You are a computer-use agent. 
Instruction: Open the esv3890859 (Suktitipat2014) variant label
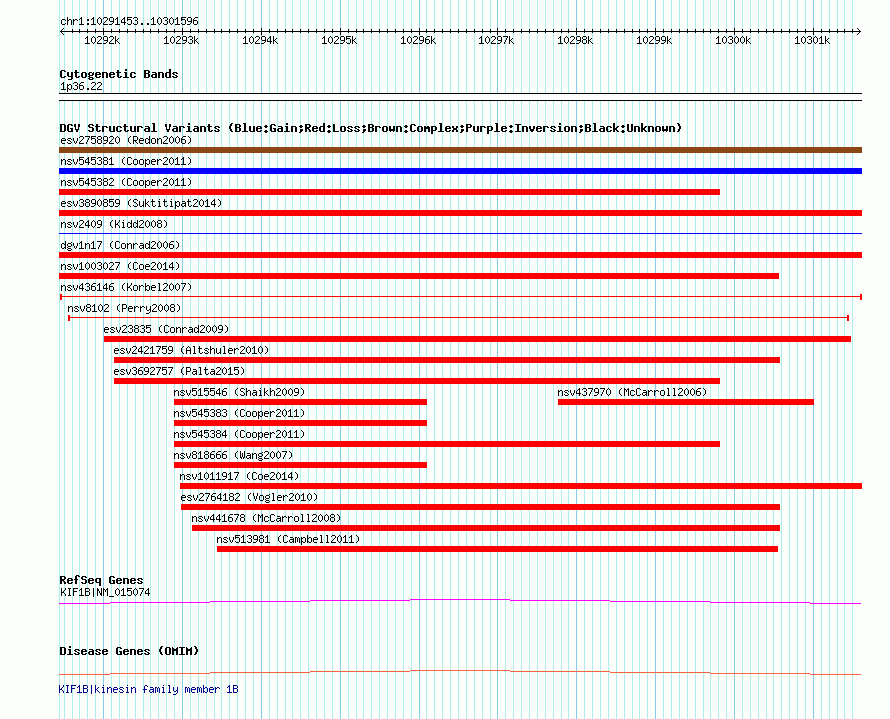pos(141,203)
